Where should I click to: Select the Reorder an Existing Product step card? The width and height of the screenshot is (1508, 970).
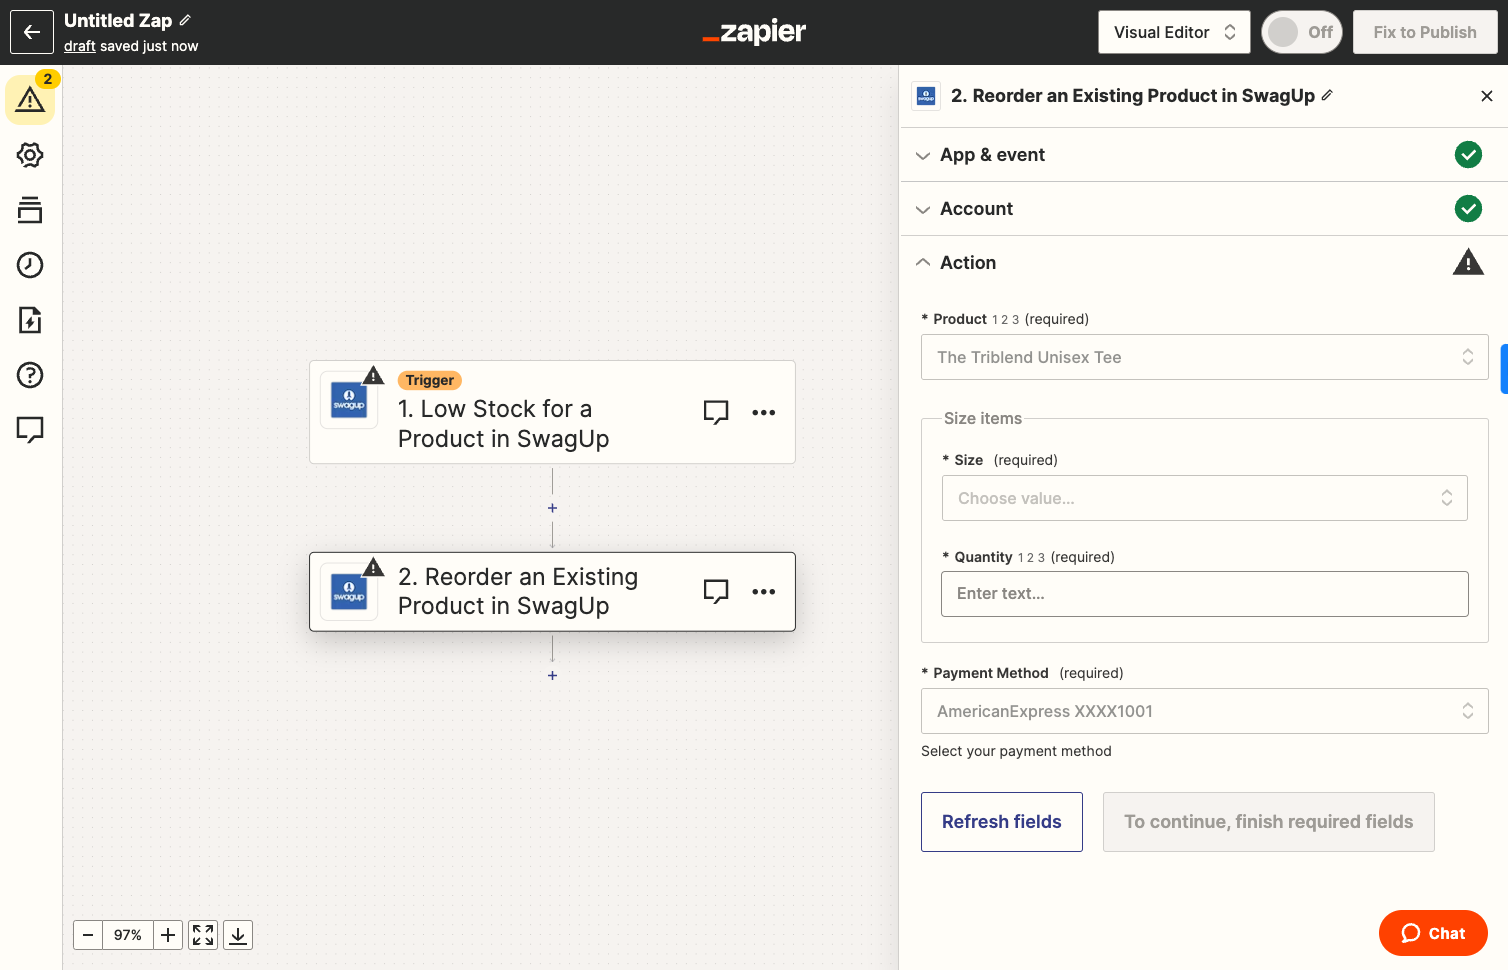[552, 591]
